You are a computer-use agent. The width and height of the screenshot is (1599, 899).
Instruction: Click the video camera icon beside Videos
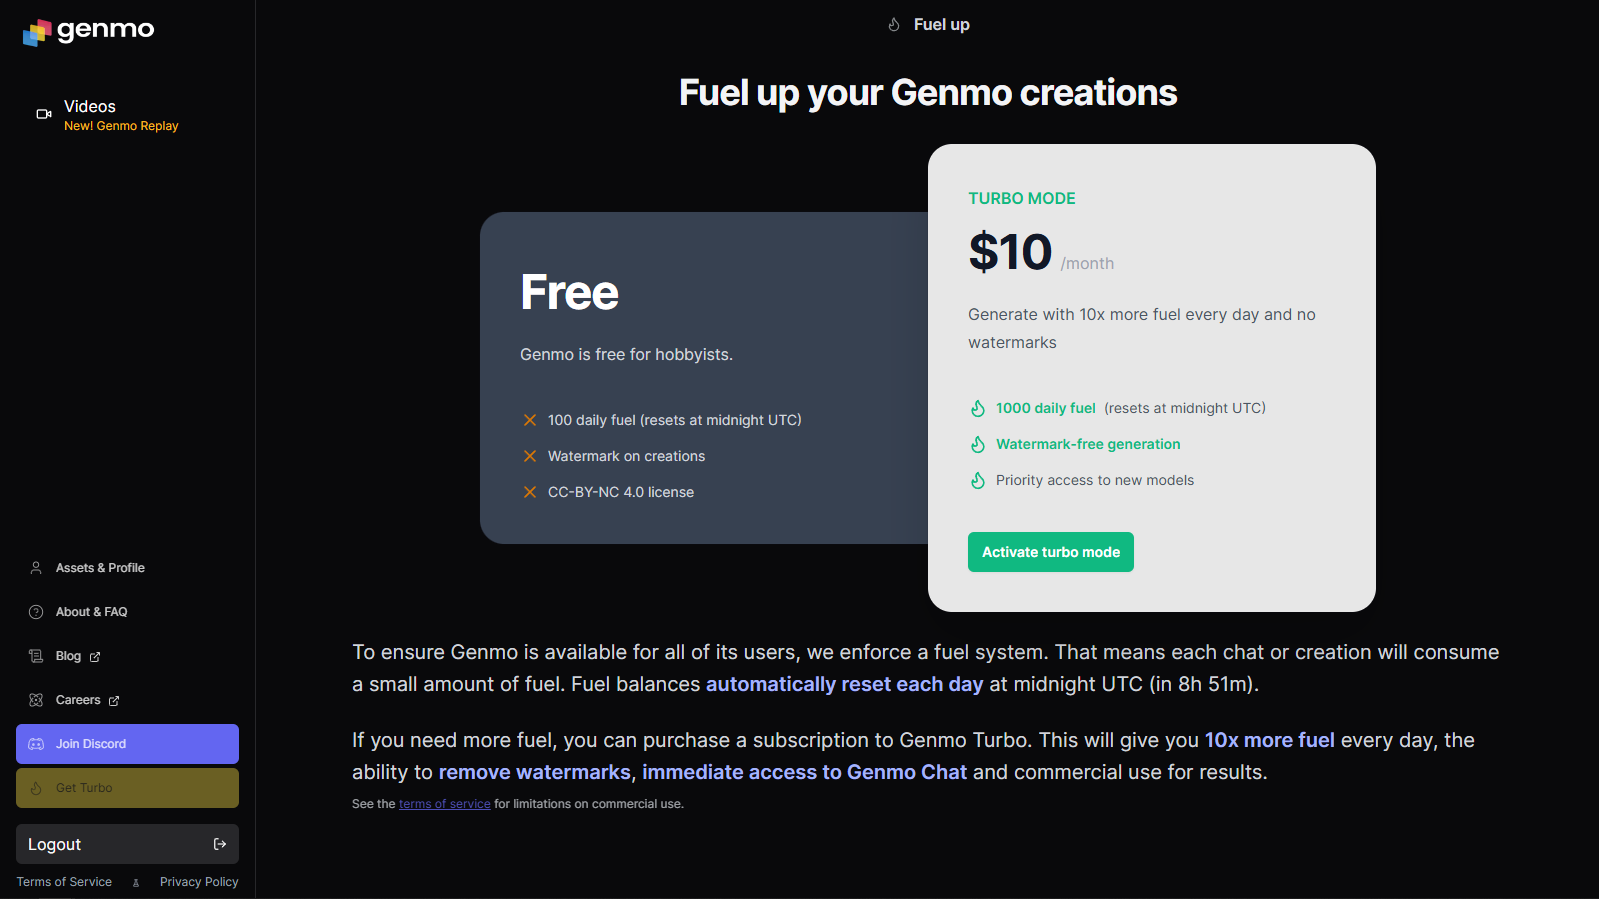(x=44, y=114)
